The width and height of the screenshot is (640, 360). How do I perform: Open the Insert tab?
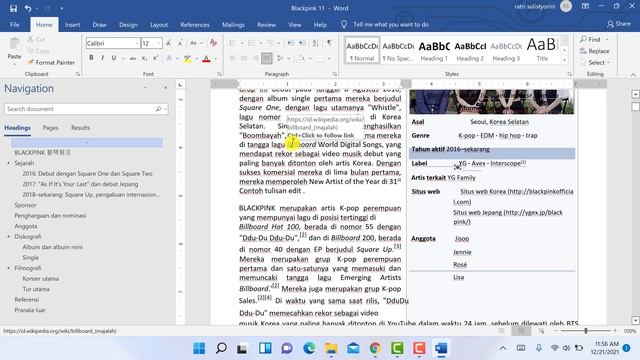point(72,24)
